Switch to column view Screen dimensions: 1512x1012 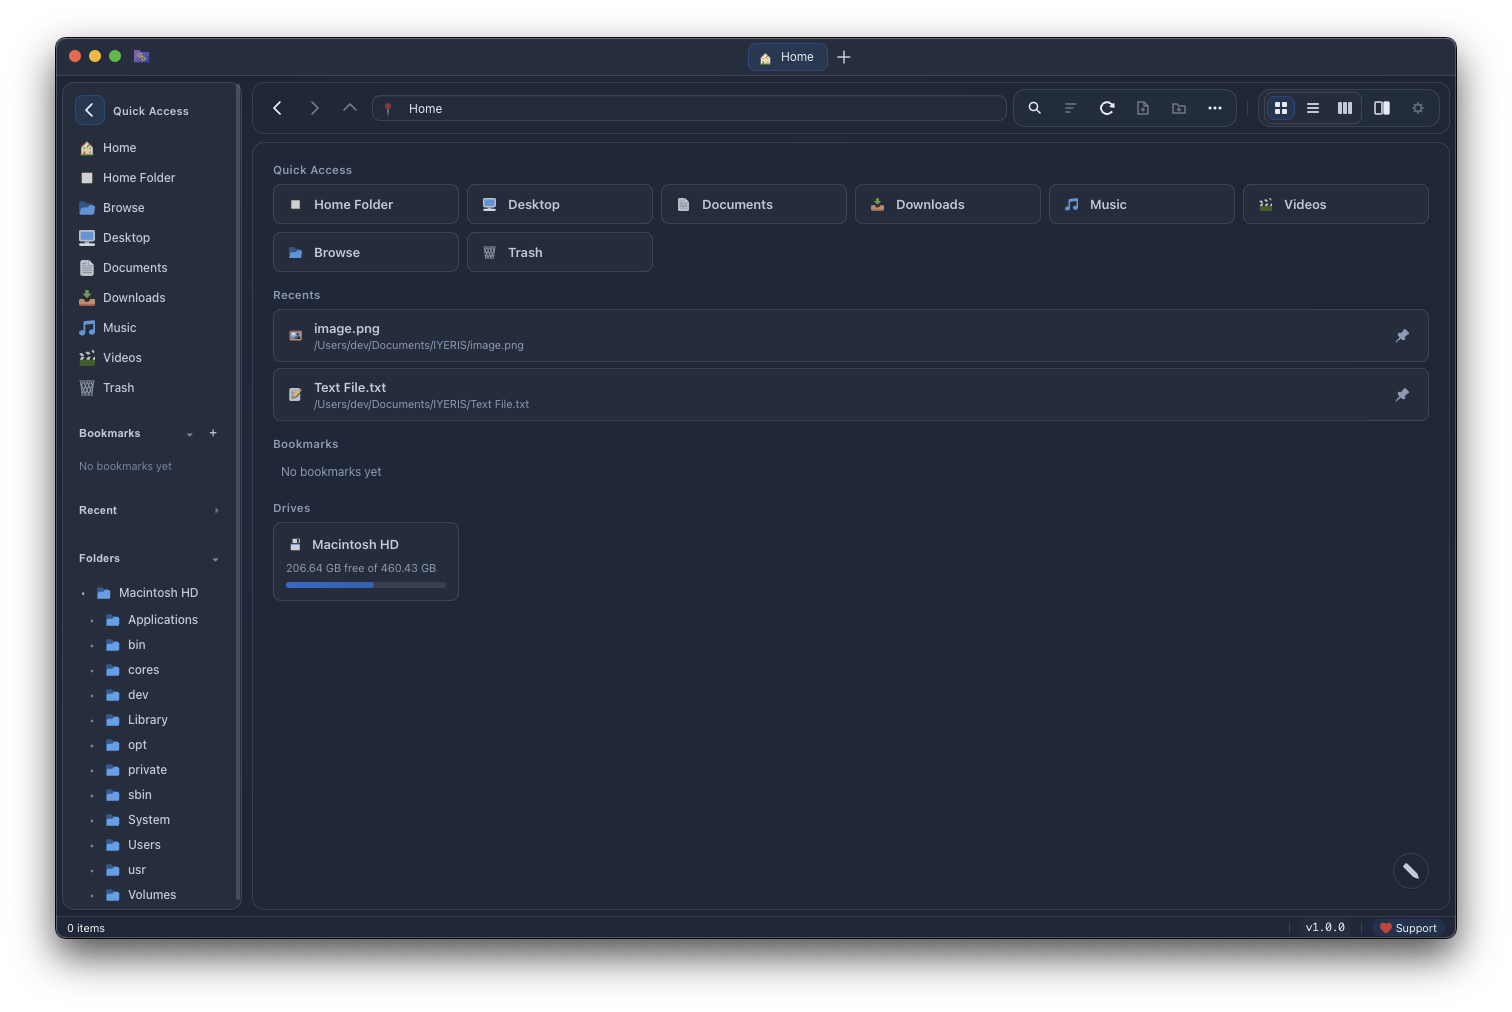(x=1345, y=108)
